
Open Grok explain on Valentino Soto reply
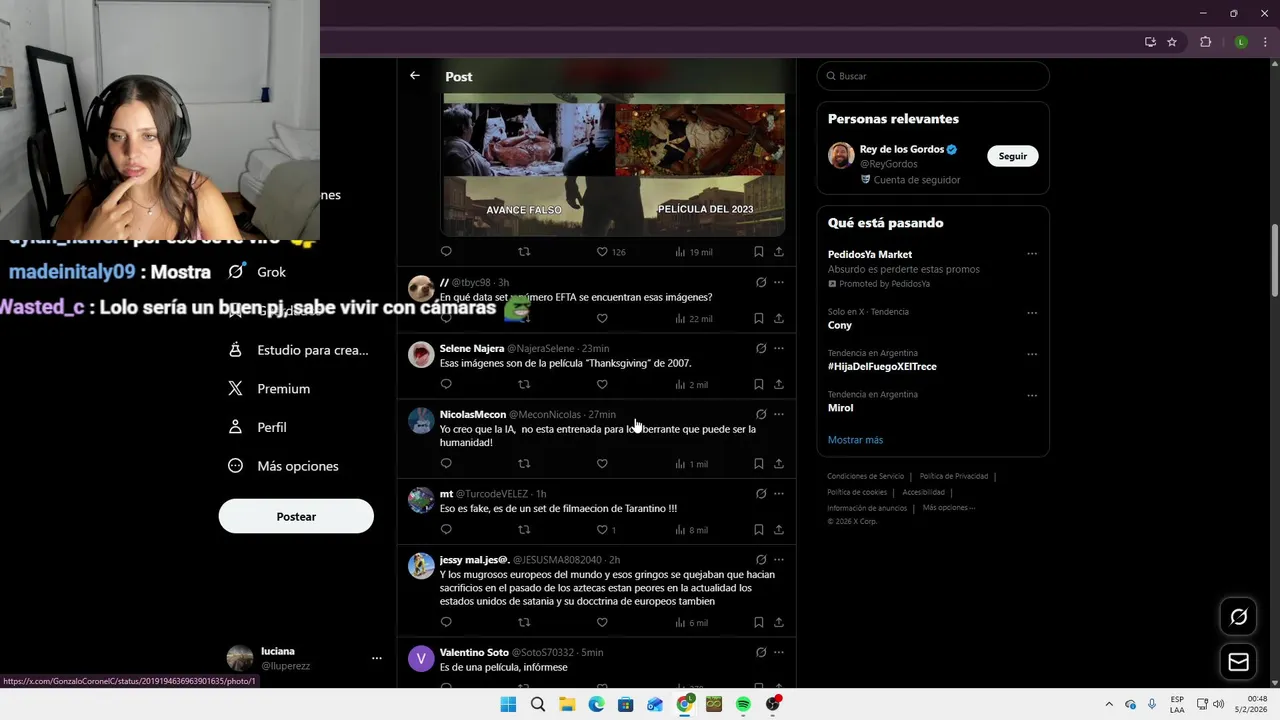761,652
